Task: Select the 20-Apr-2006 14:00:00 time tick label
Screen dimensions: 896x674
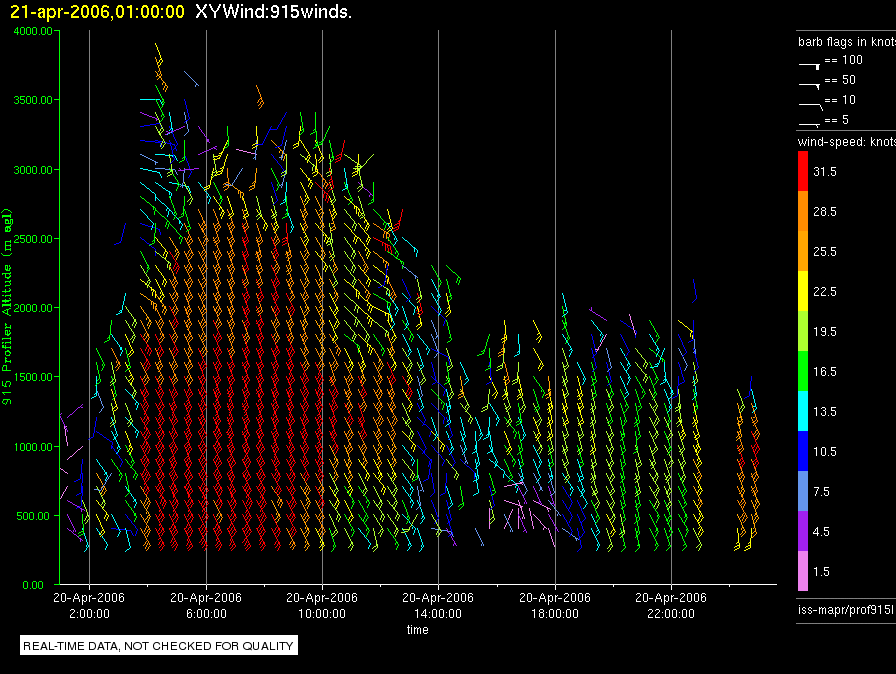Action: [x=438, y=606]
